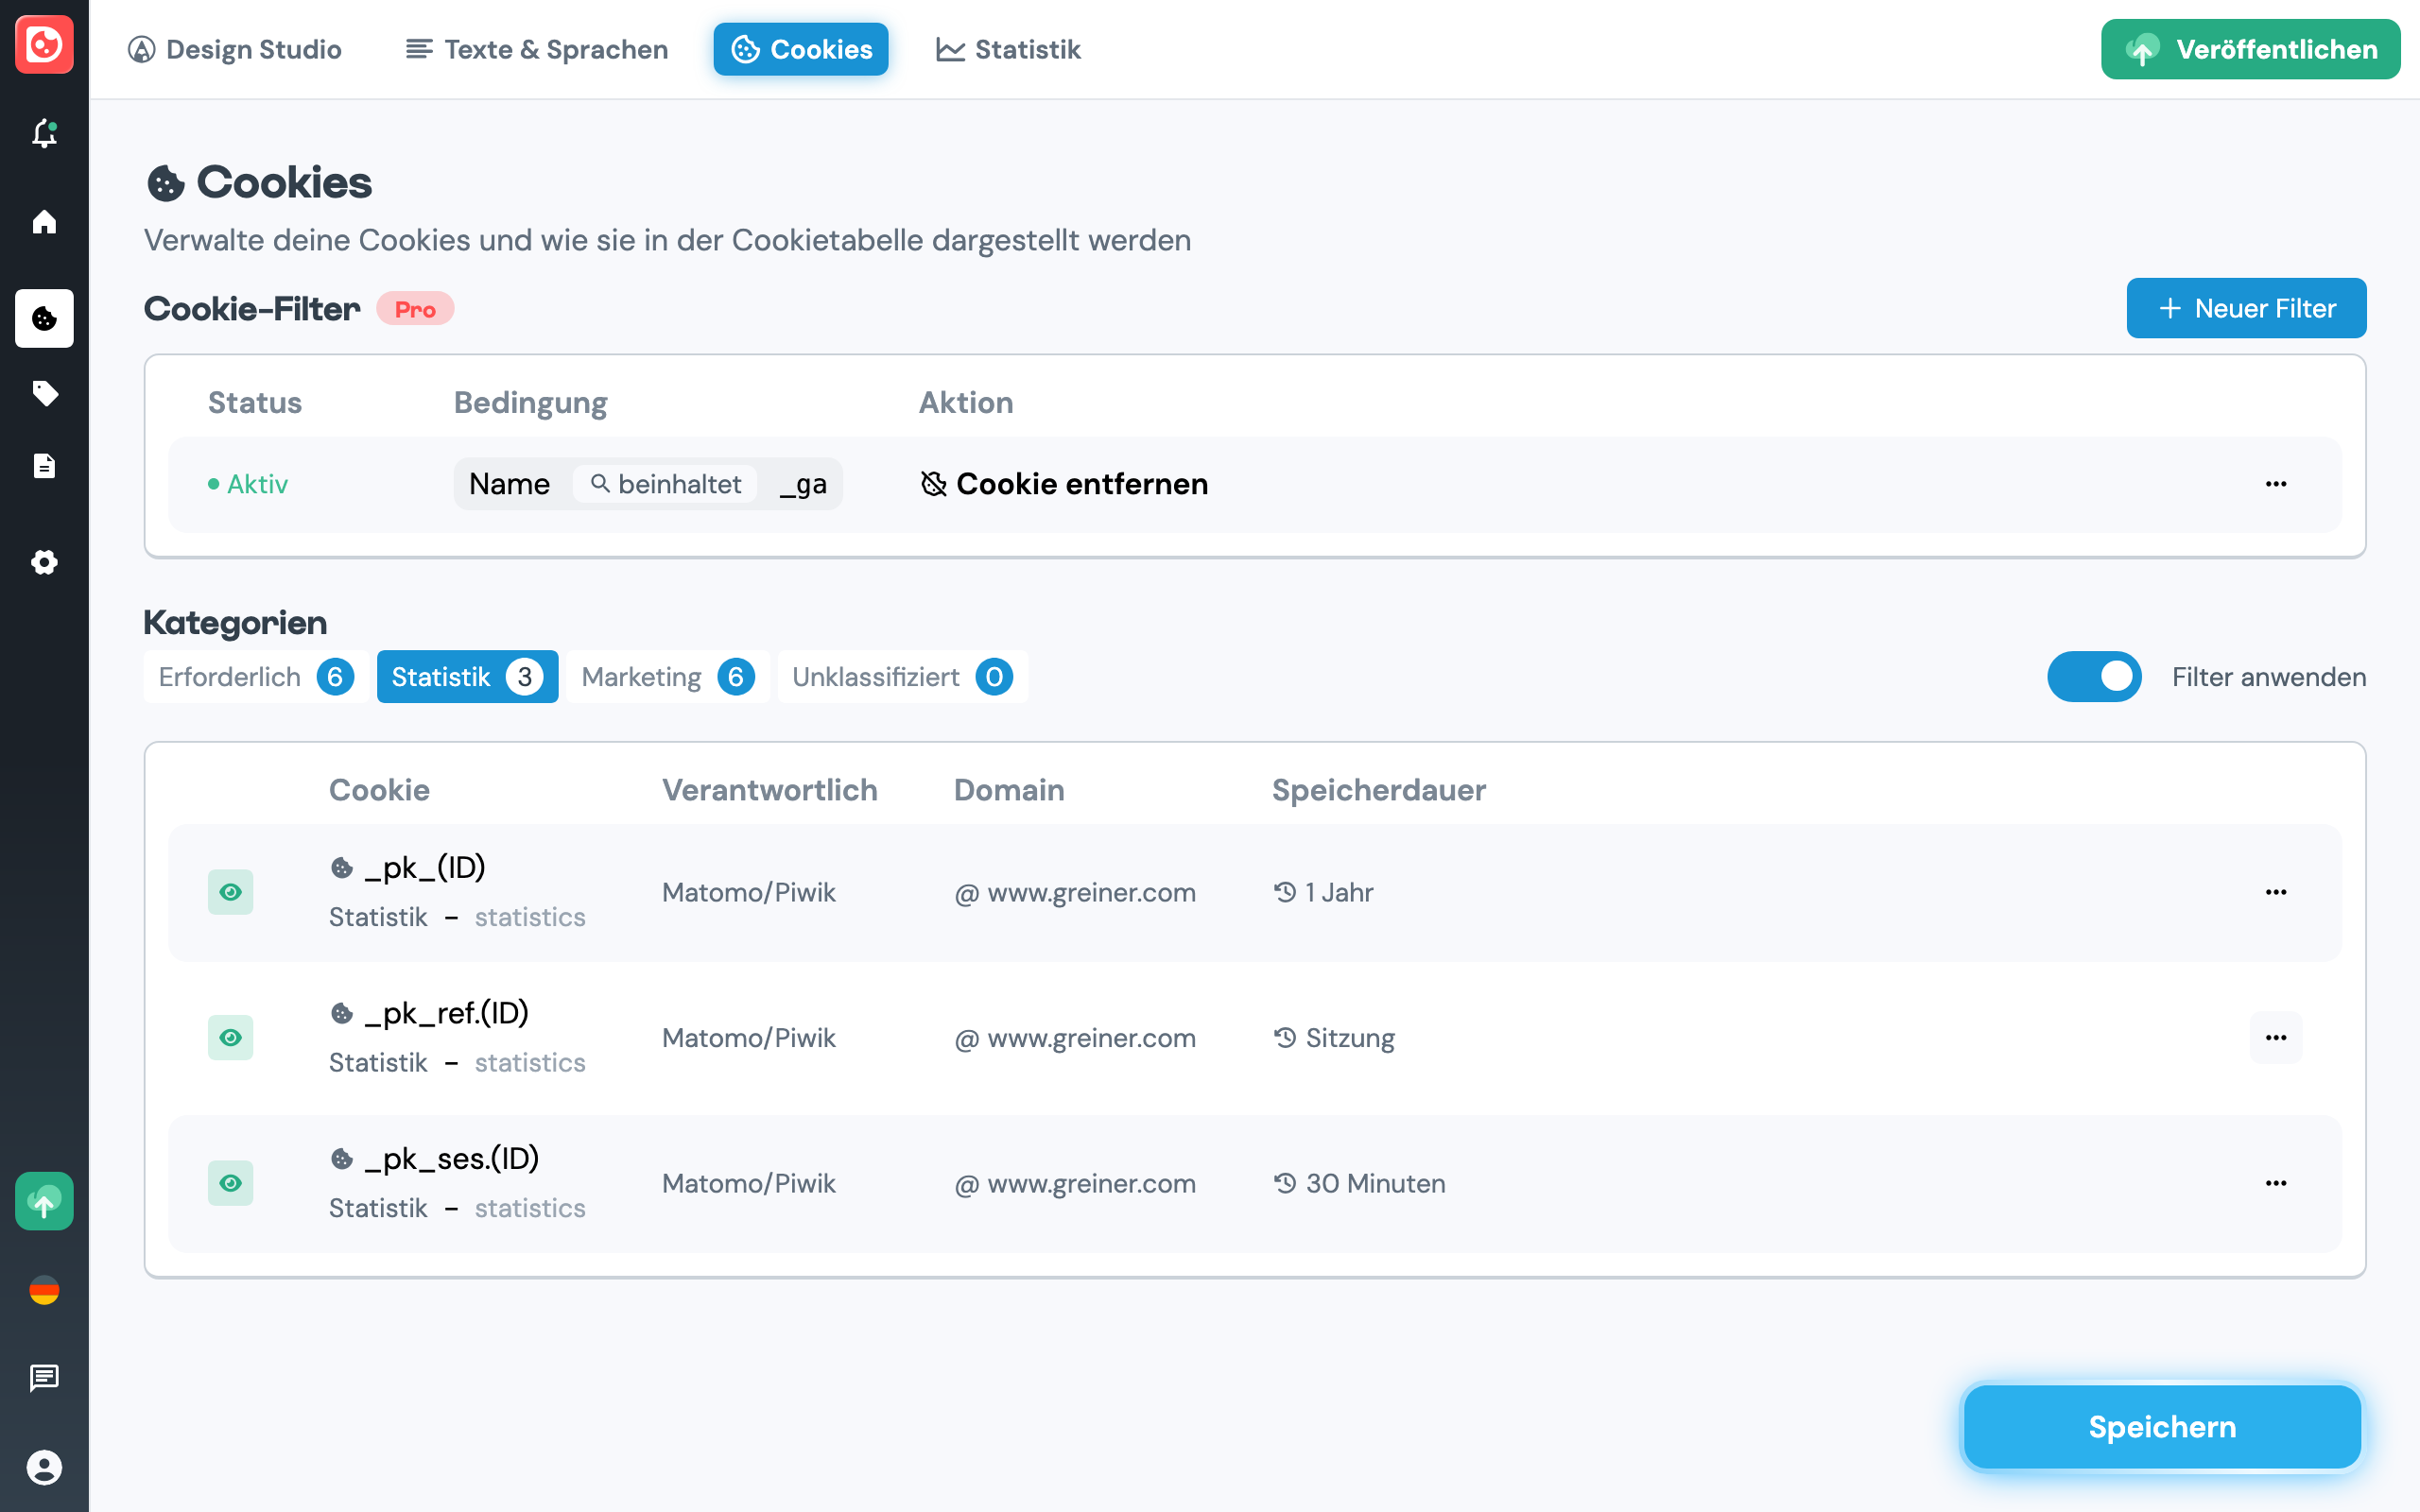
Task: Open the Texte & Sprachen section
Action: (536, 49)
